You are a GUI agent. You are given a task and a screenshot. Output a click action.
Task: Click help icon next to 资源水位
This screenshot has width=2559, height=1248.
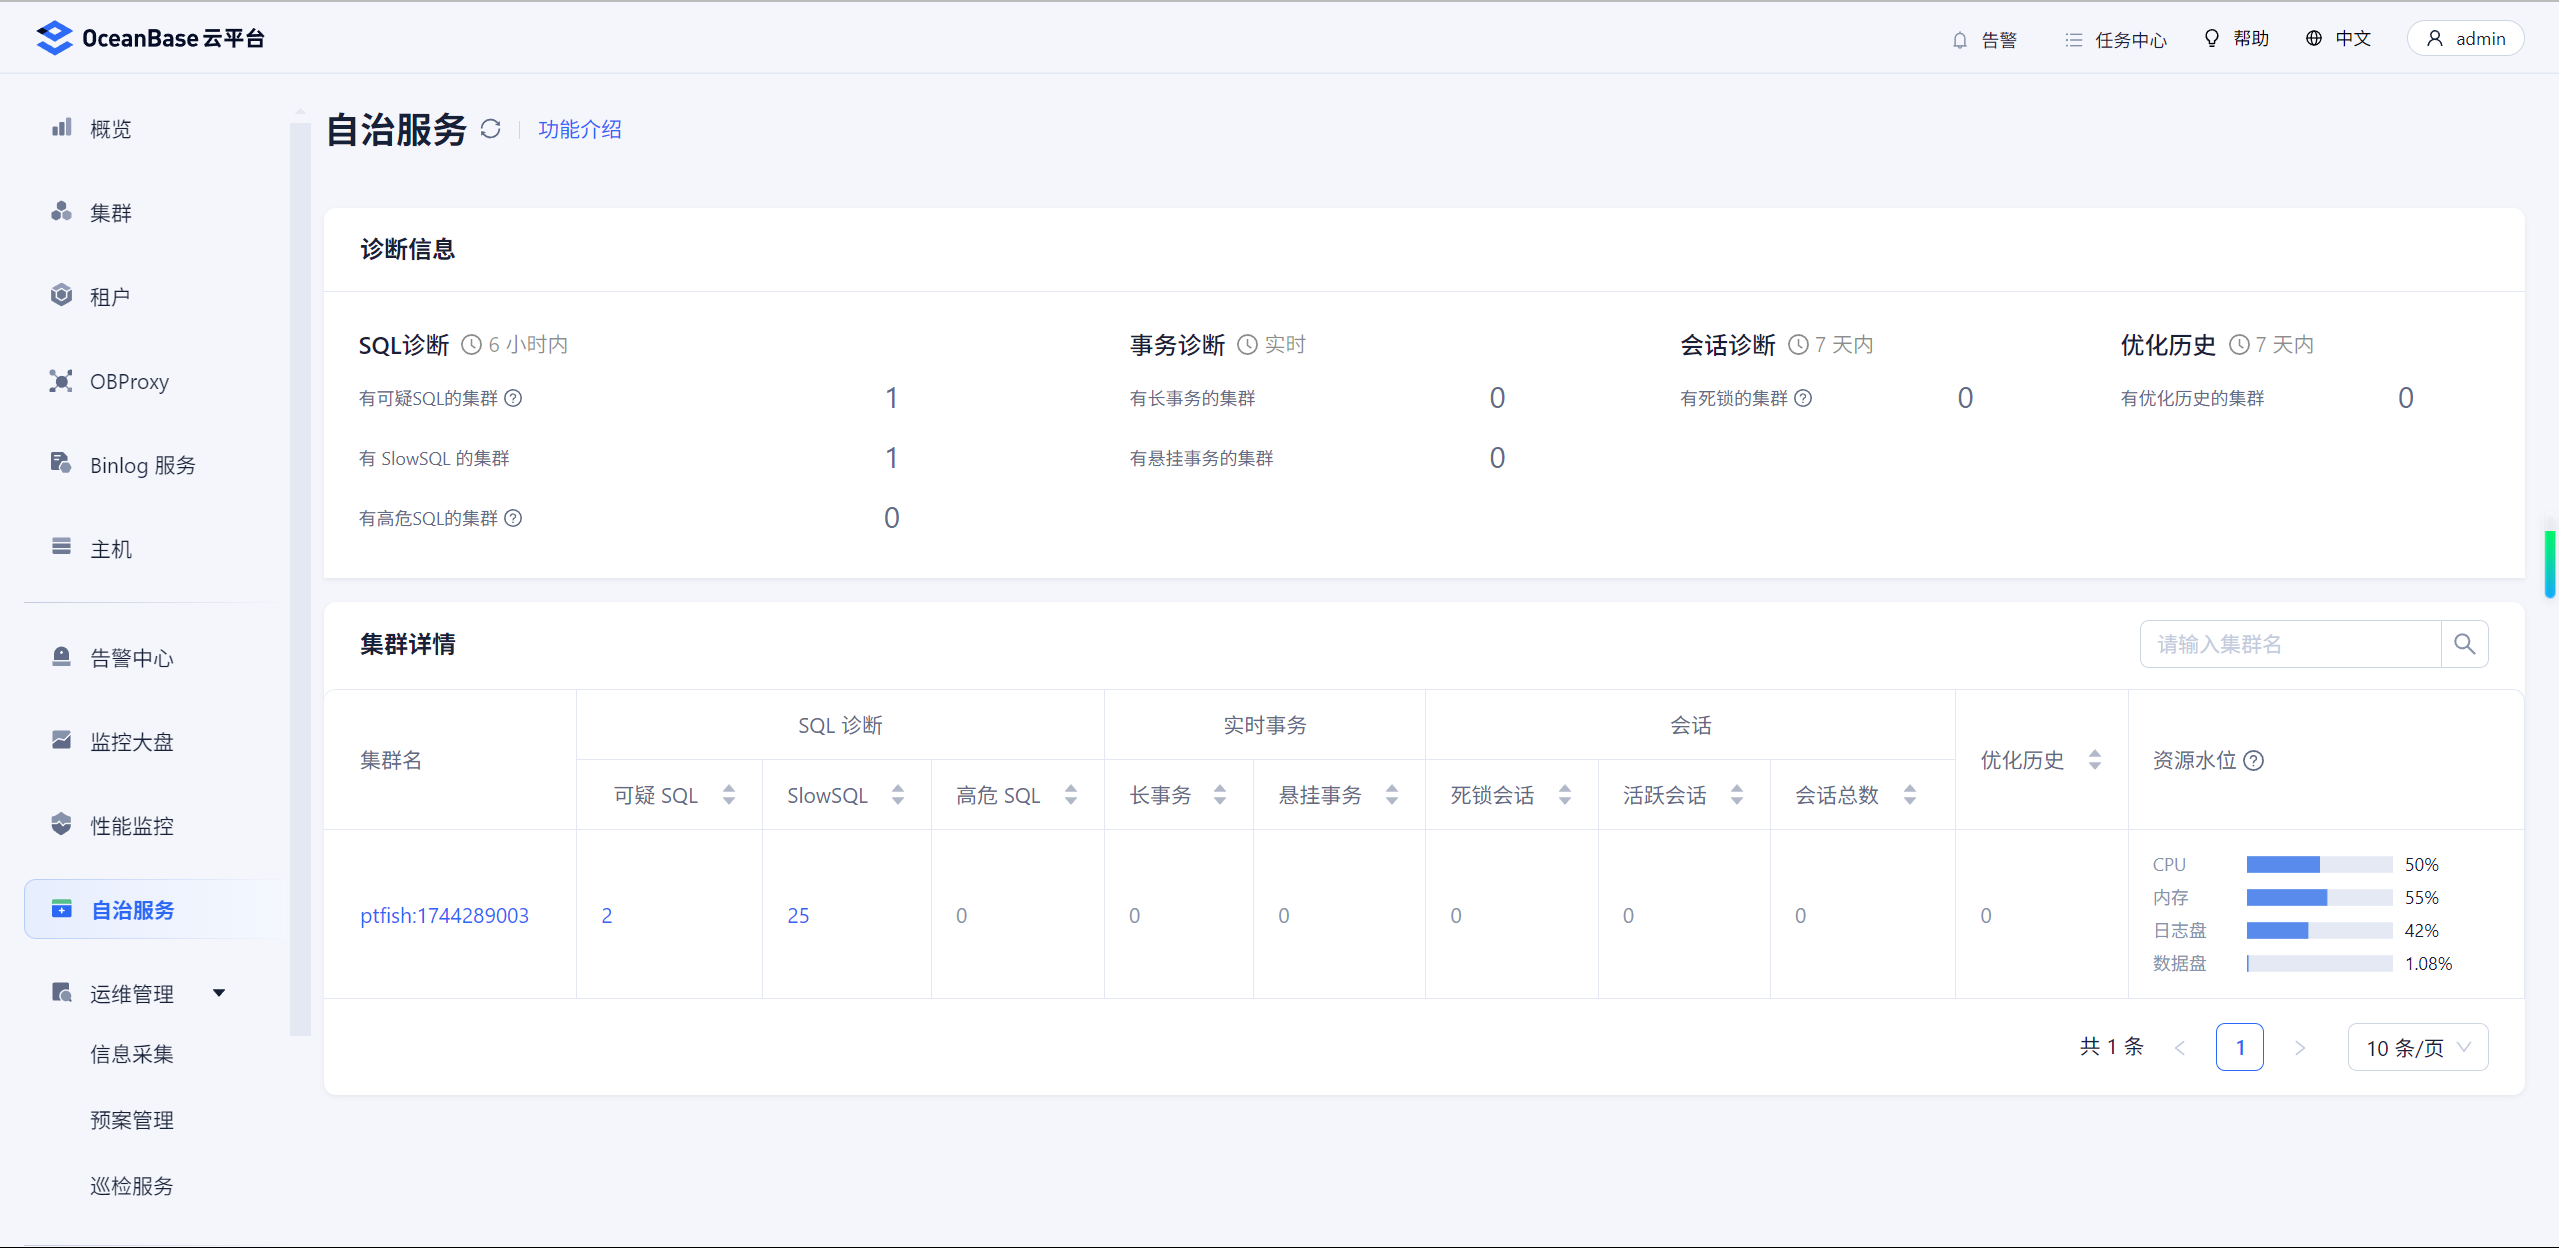click(2254, 761)
